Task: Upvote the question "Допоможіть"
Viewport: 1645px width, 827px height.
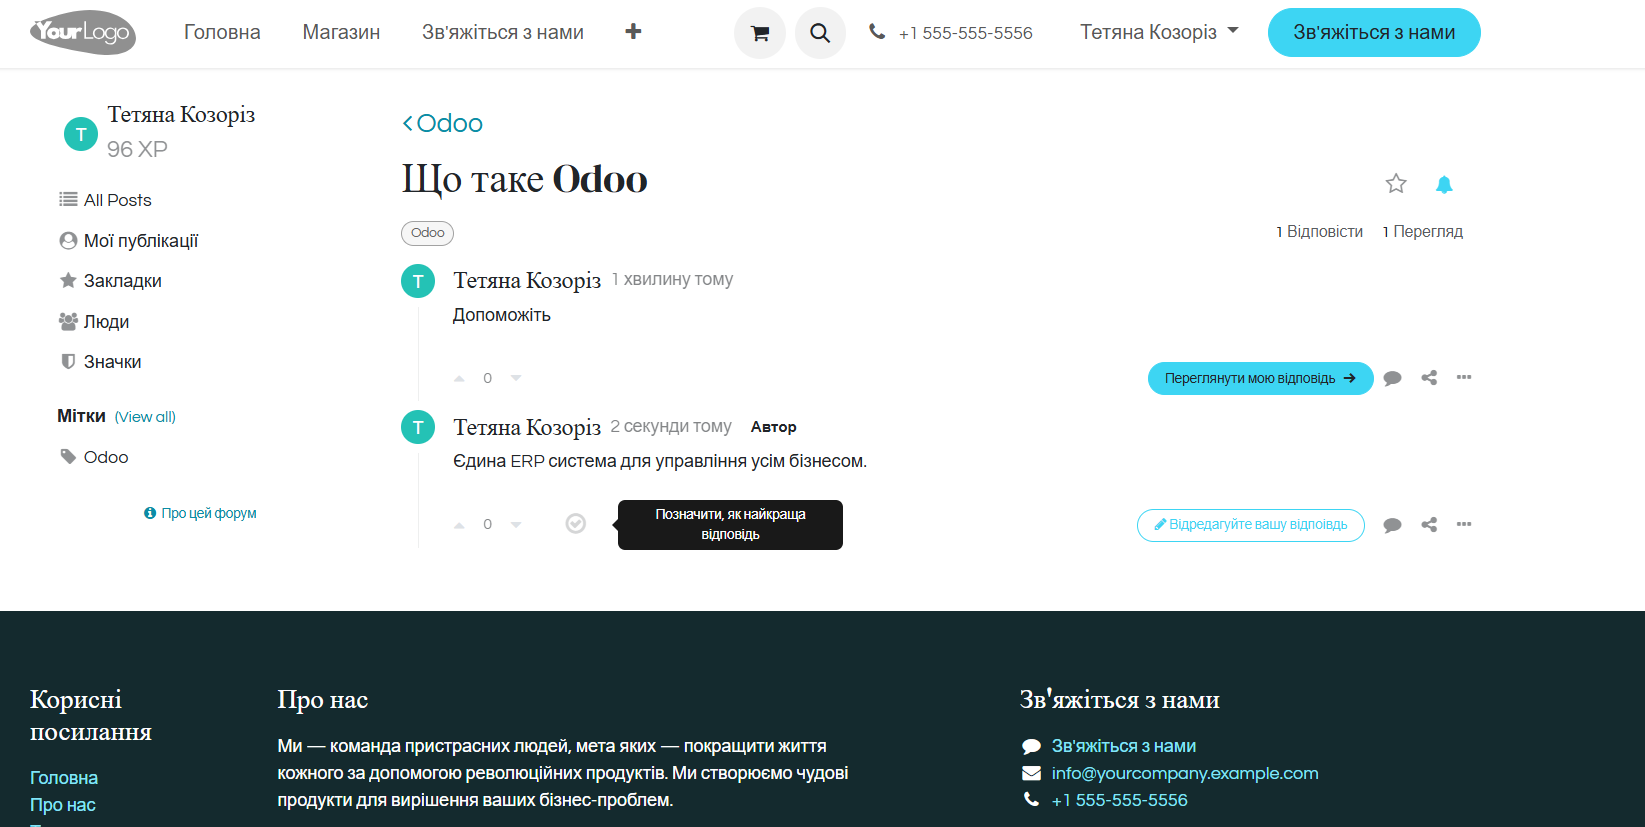Action: pos(459,378)
